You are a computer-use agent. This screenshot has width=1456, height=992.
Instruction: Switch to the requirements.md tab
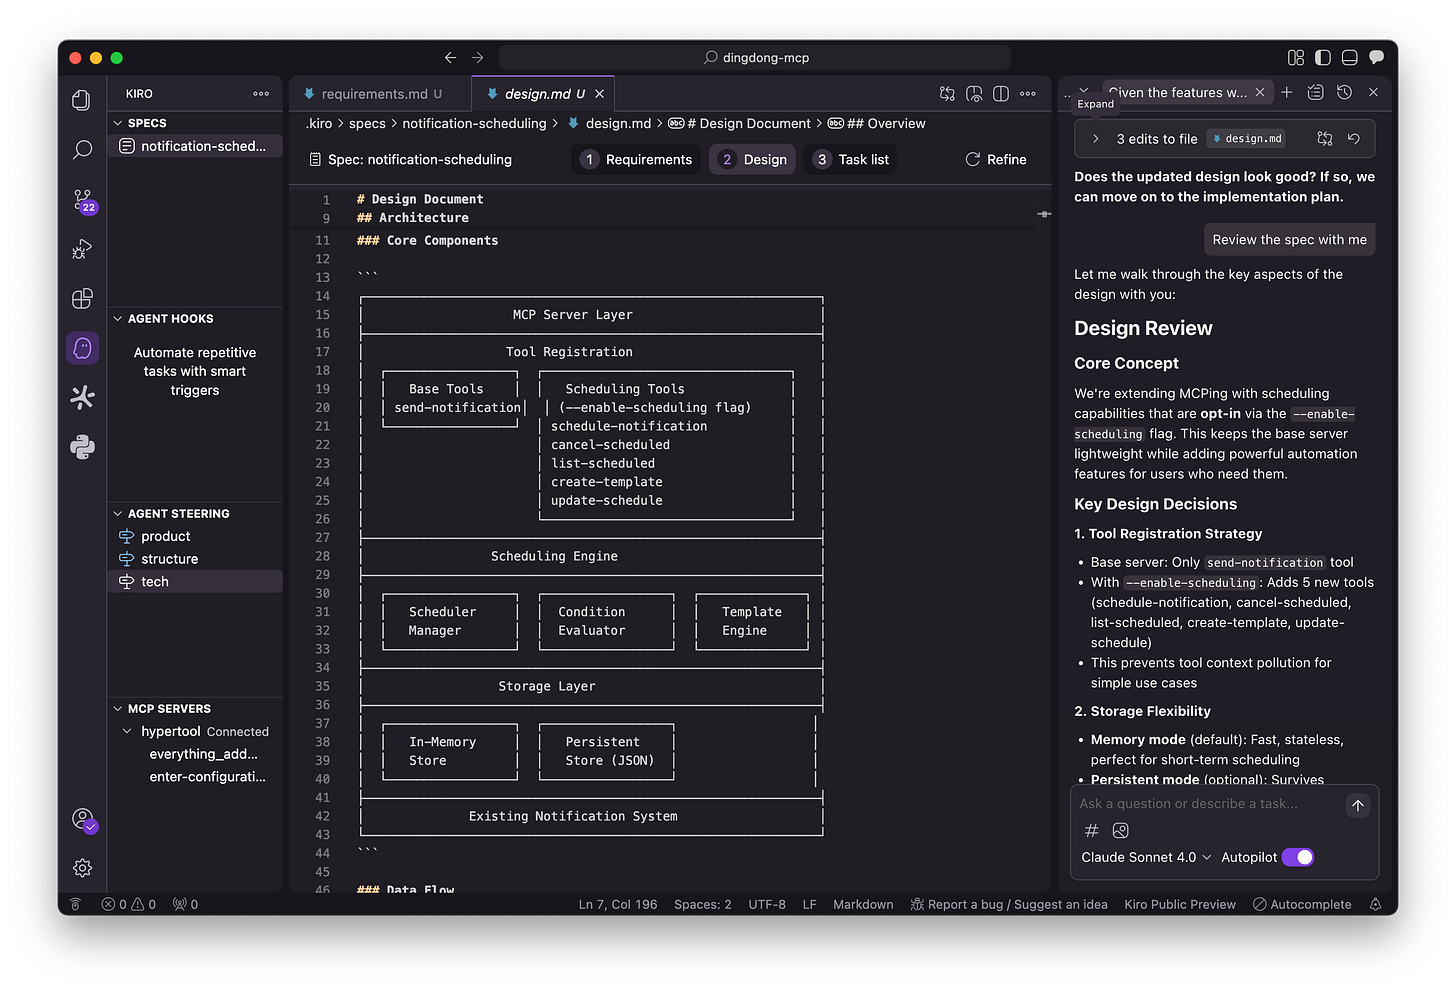click(380, 94)
